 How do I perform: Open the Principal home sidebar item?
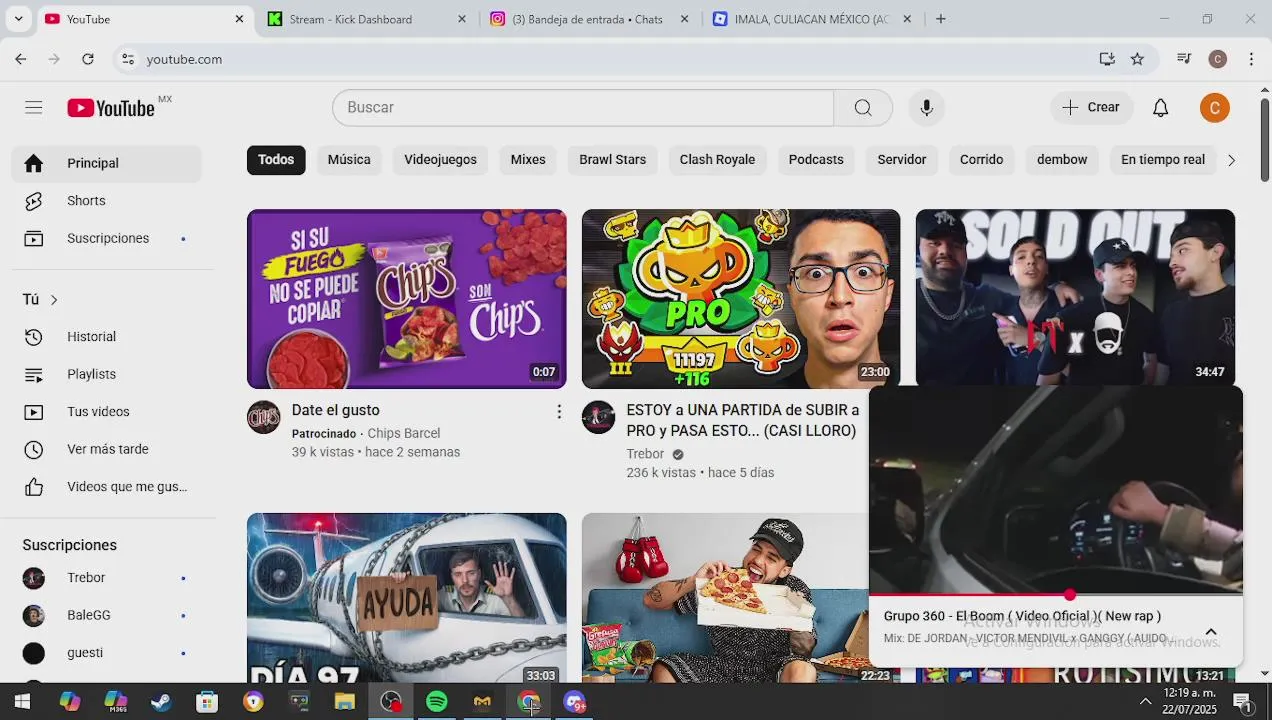(107, 163)
